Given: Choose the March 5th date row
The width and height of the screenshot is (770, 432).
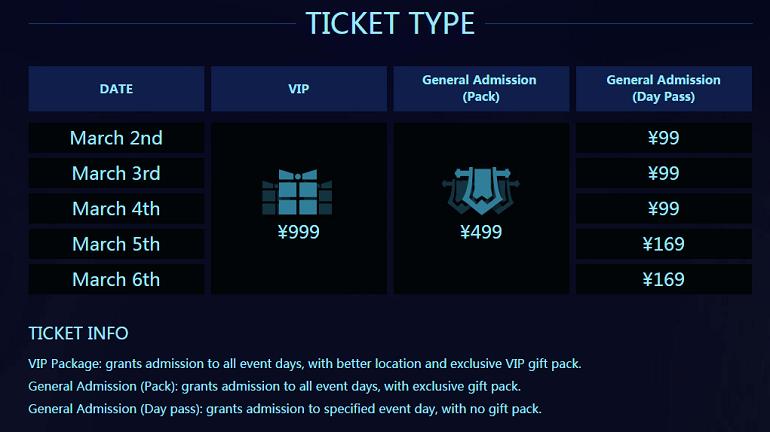Looking at the screenshot, I should pos(116,244).
